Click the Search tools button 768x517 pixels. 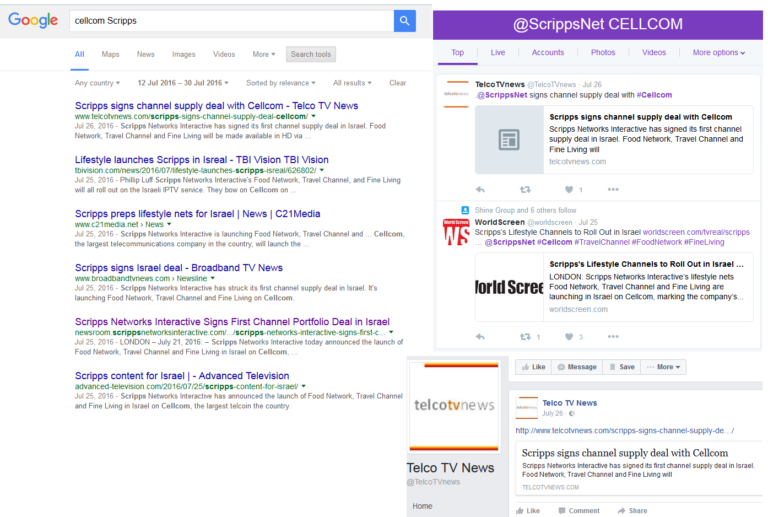point(310,54)
